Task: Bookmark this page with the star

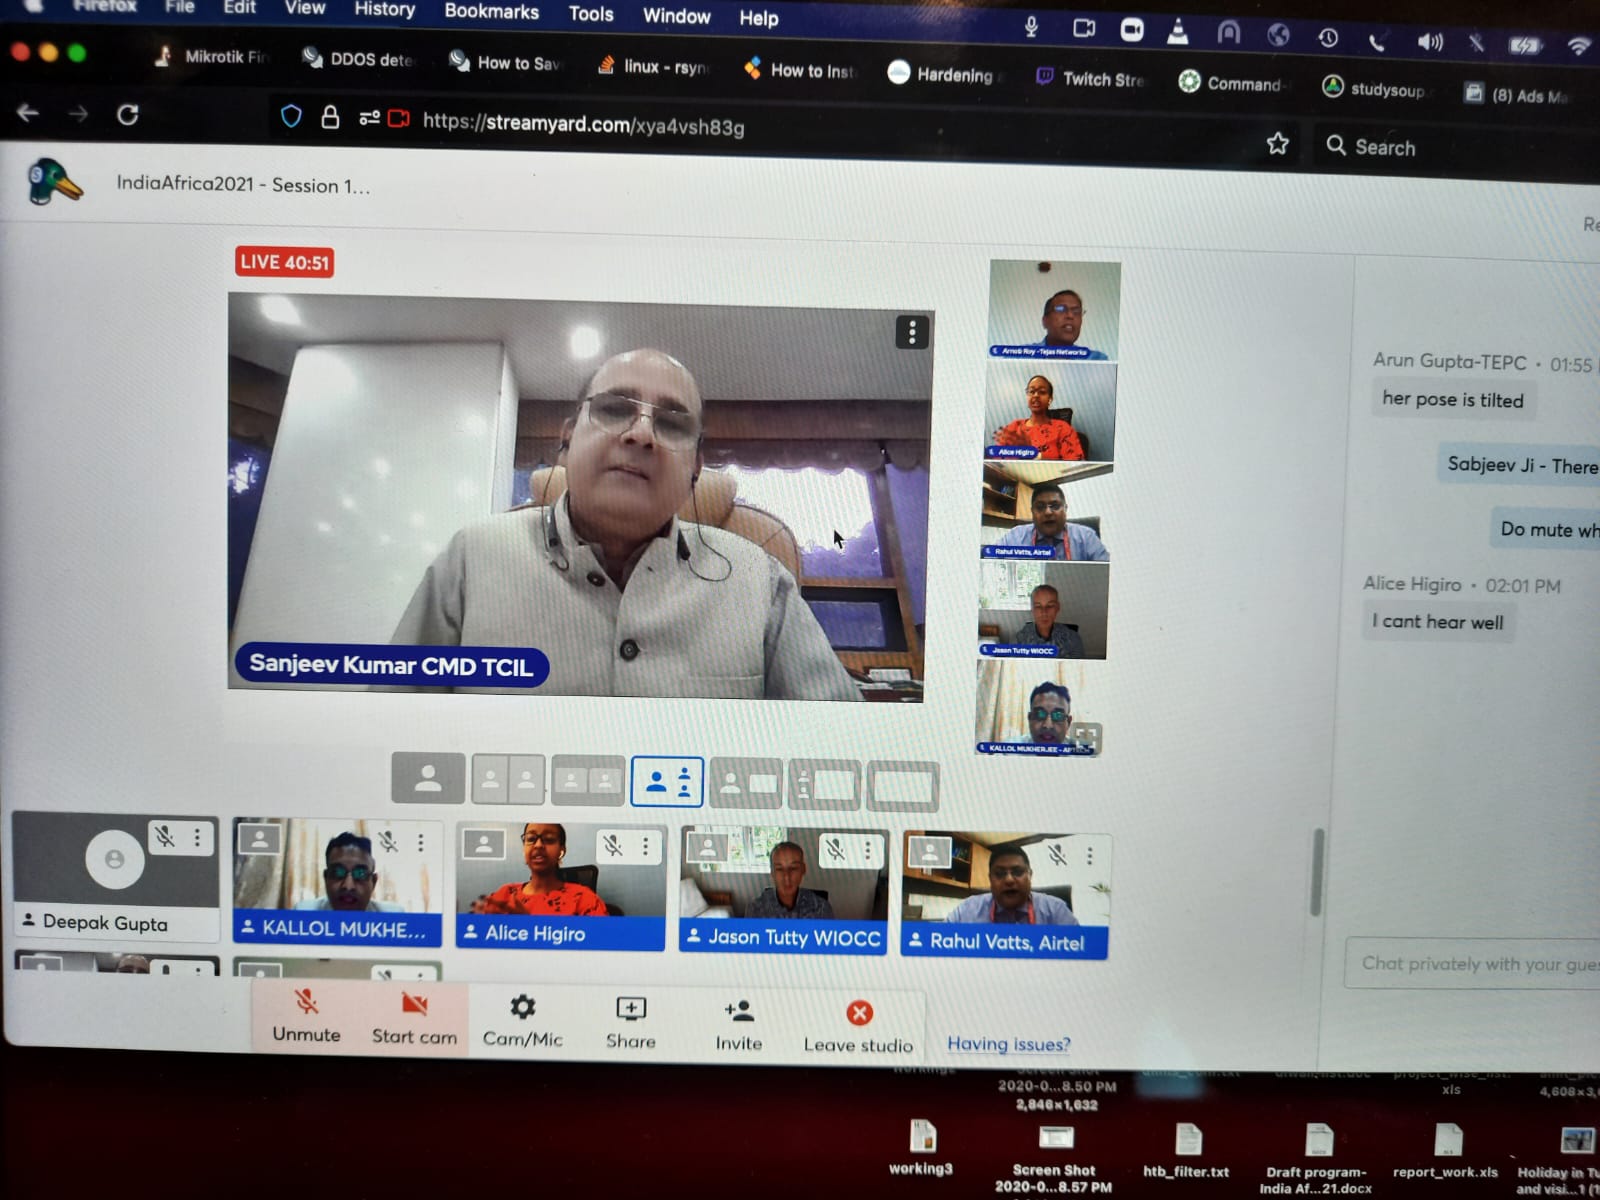Action: pos(1277,144)
